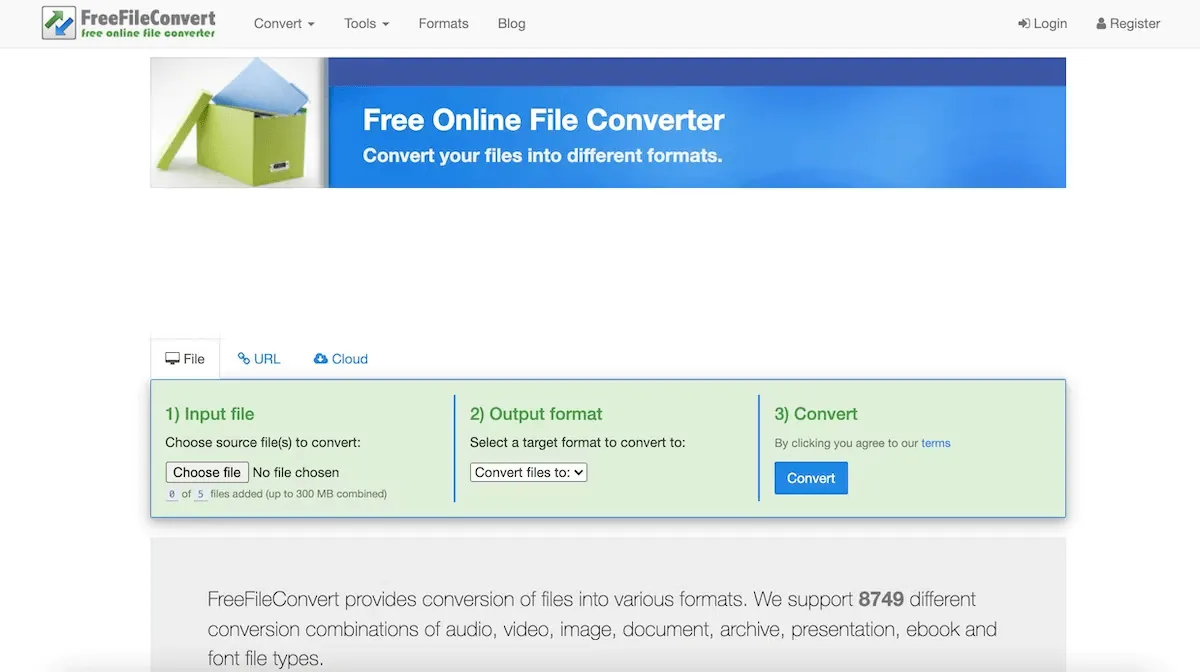The height and width of the screenshot is (672, 1200).
Task: Click the "Free Online File Converter" banner heading
Action: (x=543, y=120)
